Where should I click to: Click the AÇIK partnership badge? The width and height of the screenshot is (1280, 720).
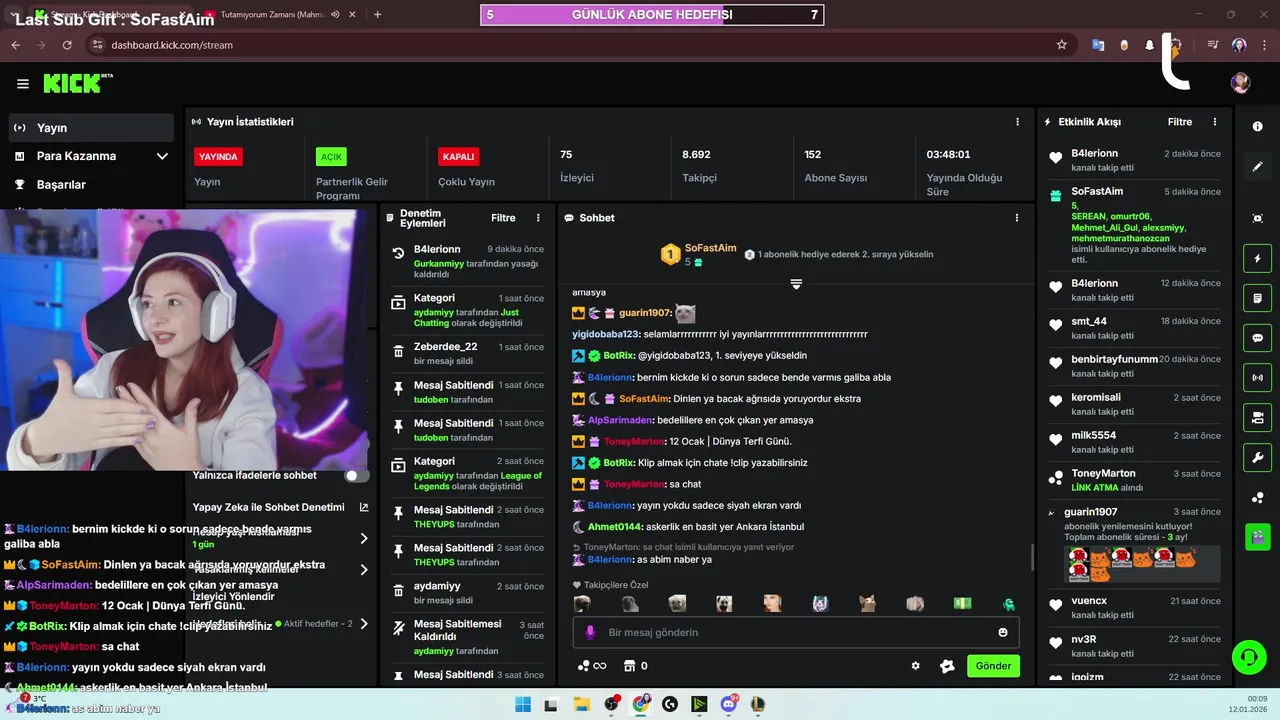click(331, 157)
